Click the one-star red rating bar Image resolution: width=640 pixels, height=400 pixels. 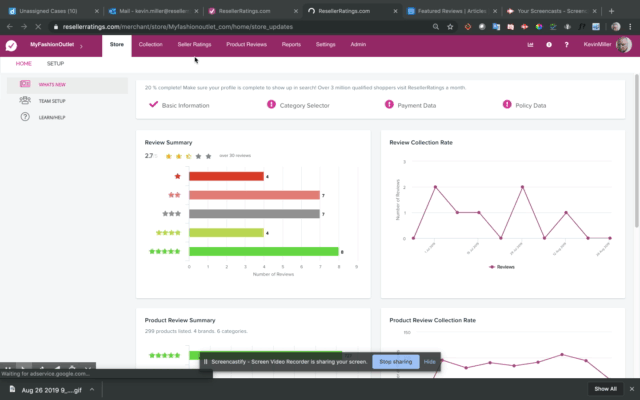[226, 176]
